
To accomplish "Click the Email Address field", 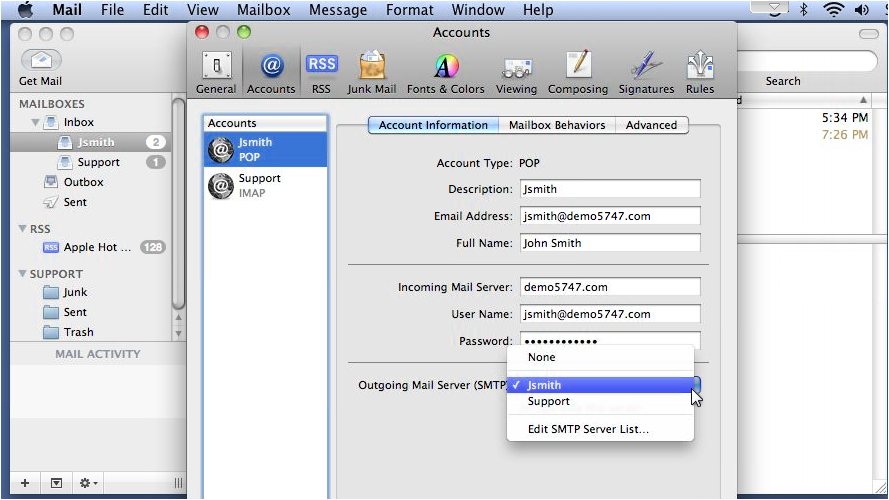I will (x=610, y=216).
